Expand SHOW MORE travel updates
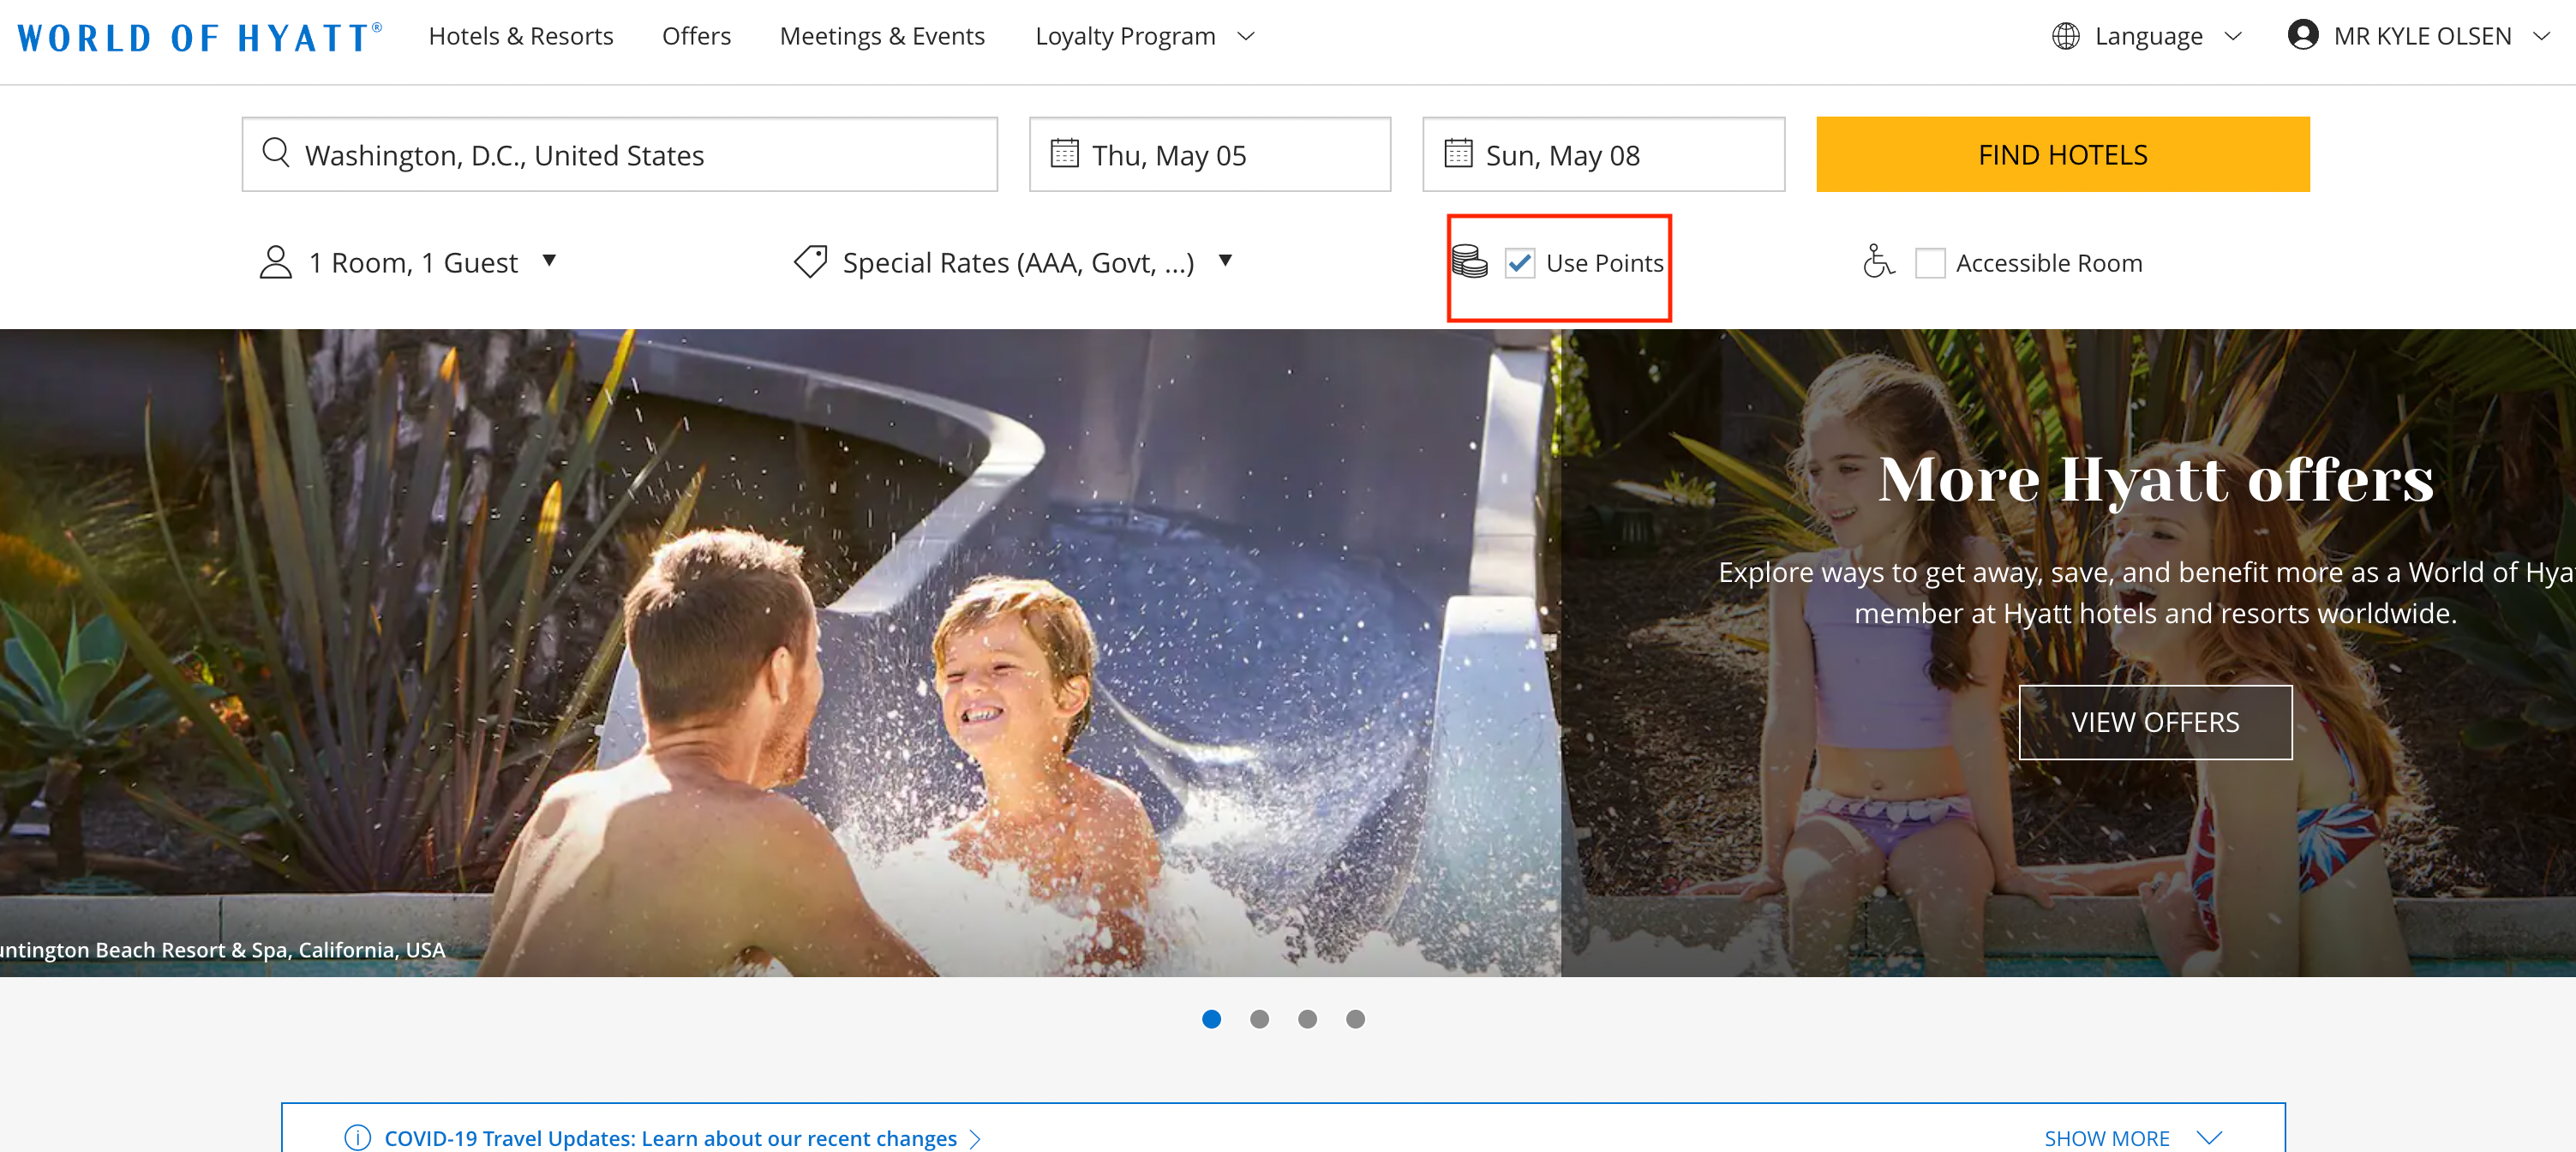Viewport: 2576px width, 1152px height. pos(2132,1138)
